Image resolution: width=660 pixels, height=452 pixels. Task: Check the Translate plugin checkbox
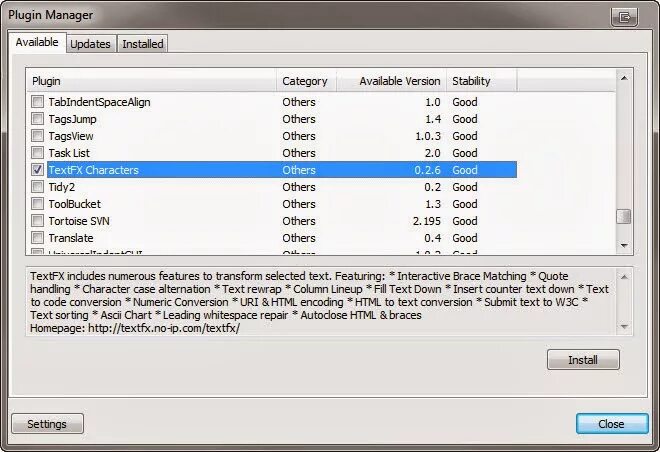pos(37,237)
